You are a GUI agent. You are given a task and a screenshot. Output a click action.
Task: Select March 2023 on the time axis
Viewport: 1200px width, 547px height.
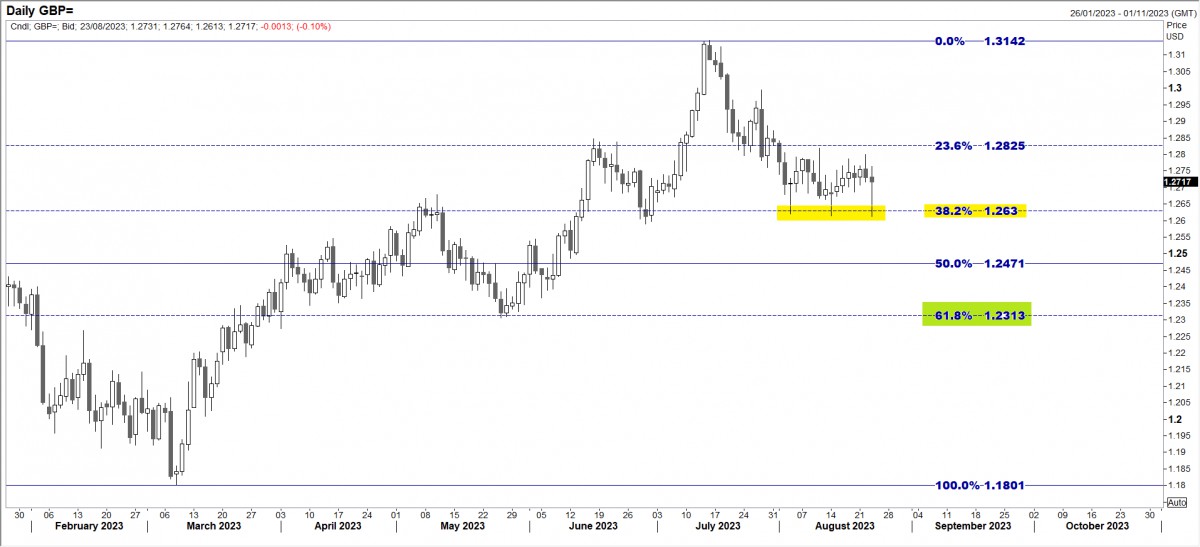pyautogui.click(x=214, y=526)
